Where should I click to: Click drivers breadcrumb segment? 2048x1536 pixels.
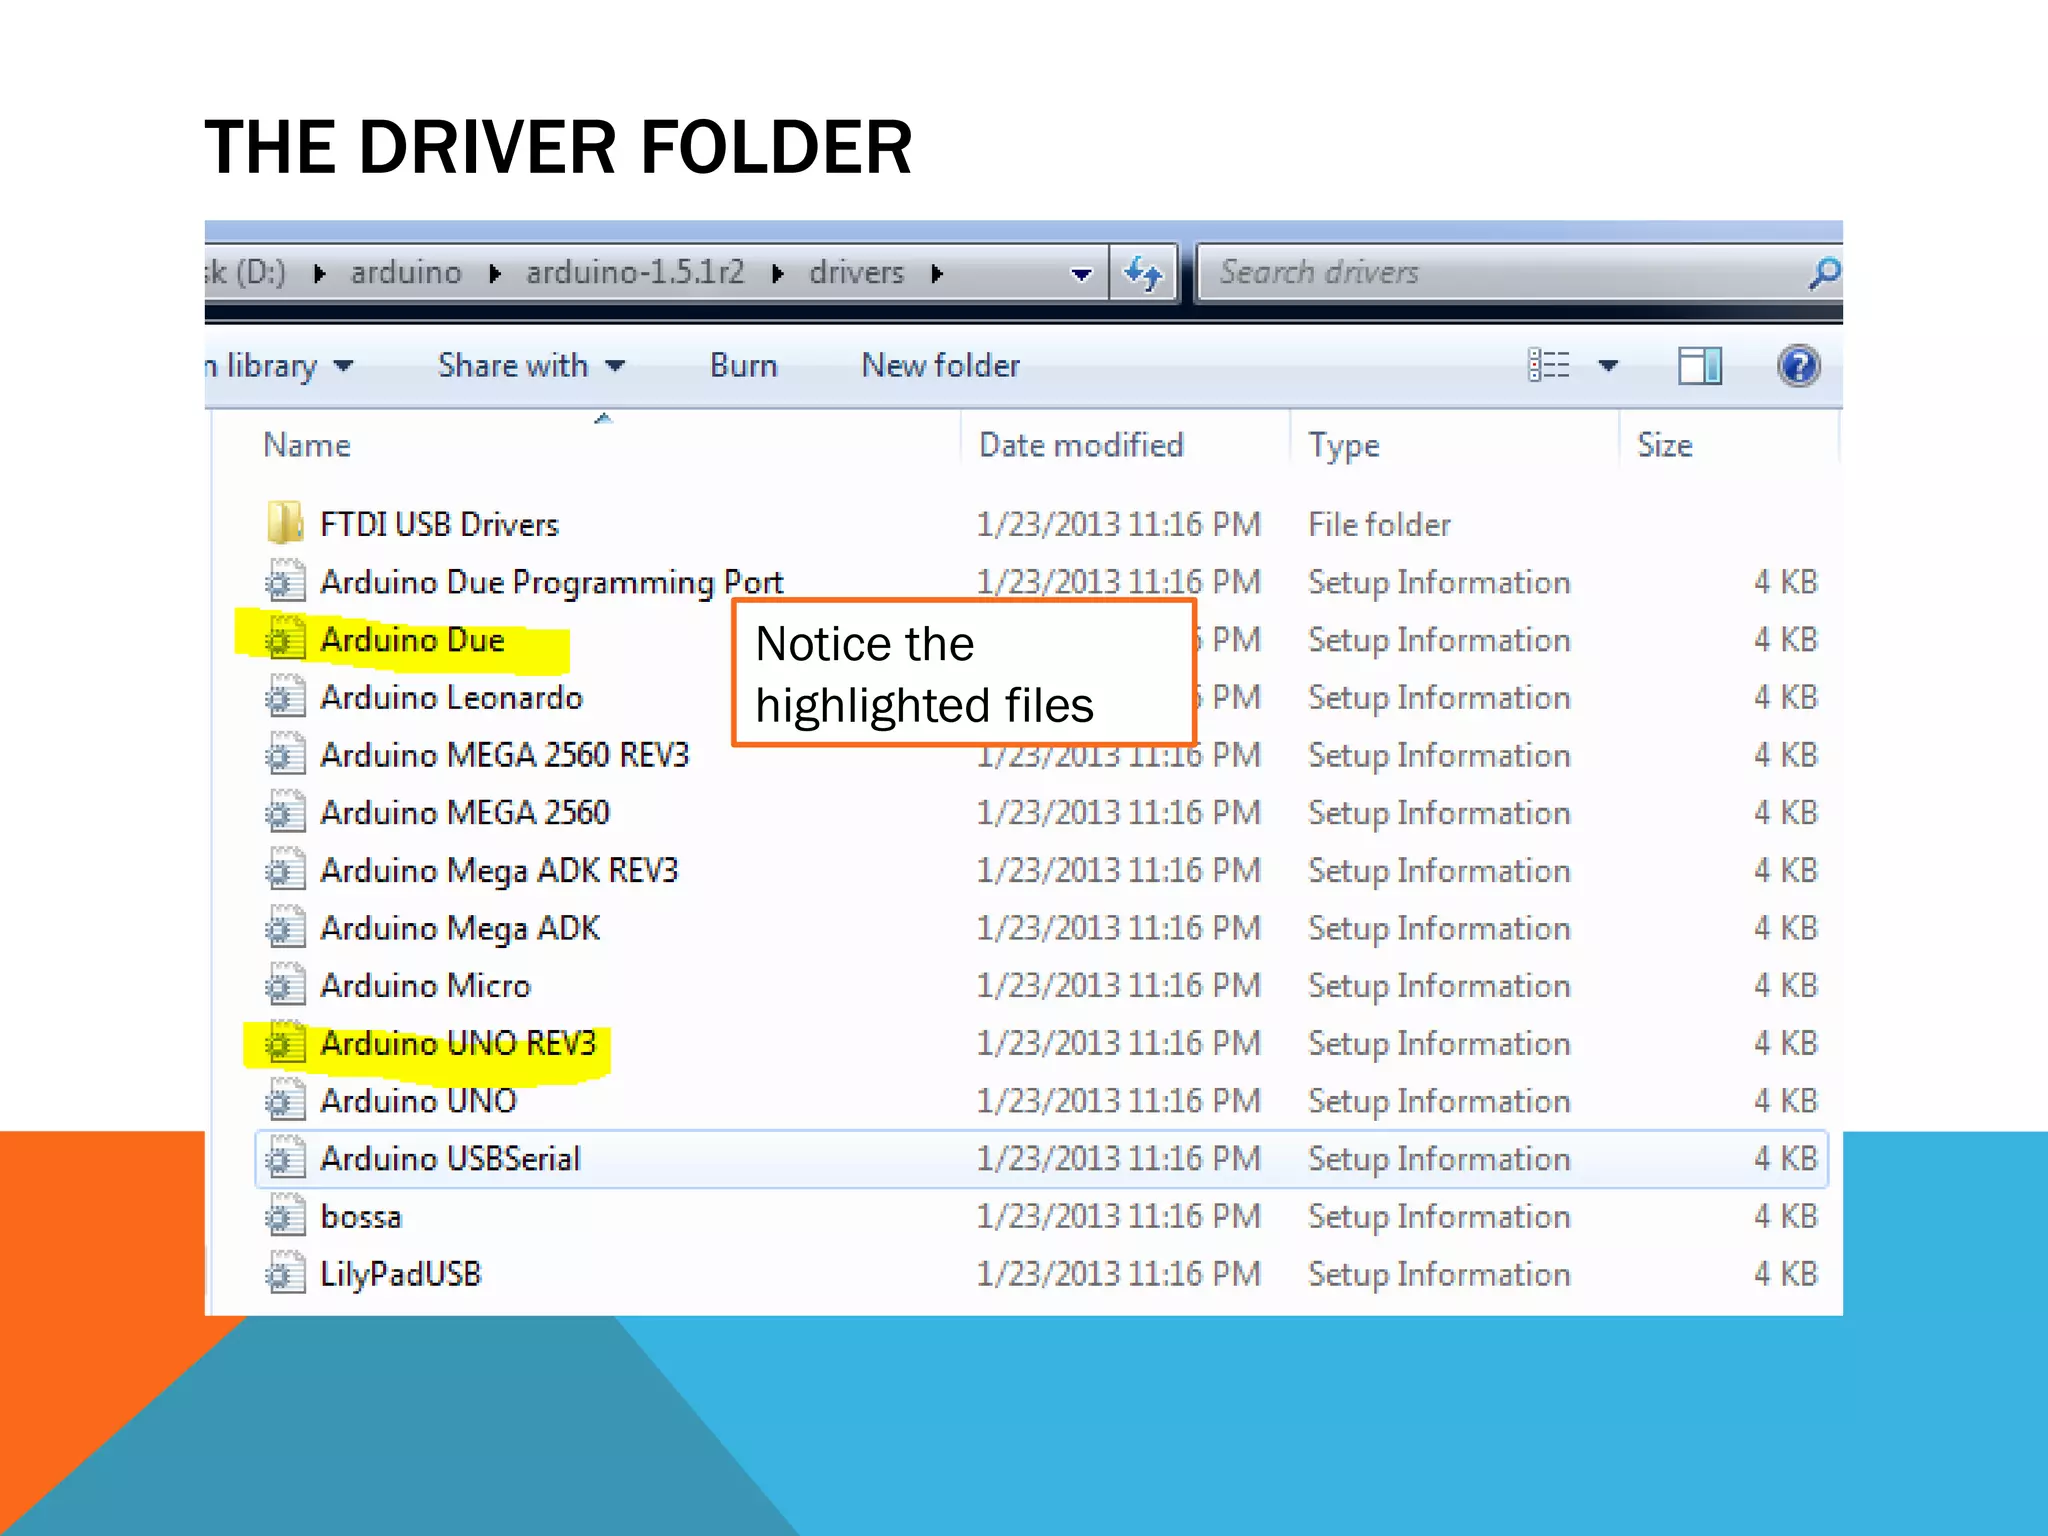[x=857, y=273]
